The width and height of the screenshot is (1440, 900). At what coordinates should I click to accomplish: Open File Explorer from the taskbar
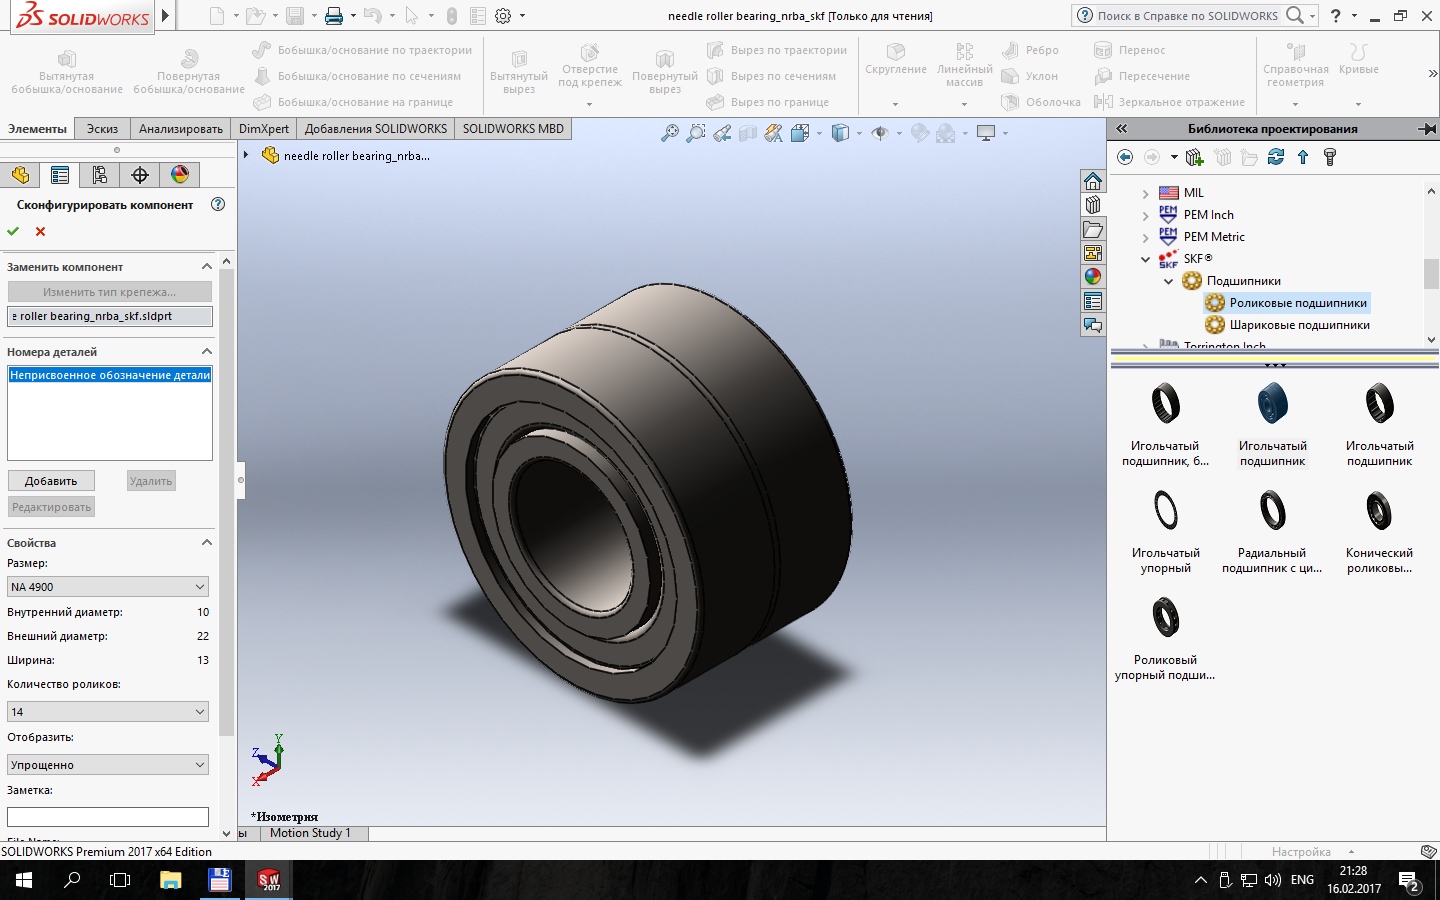point(171,880)
